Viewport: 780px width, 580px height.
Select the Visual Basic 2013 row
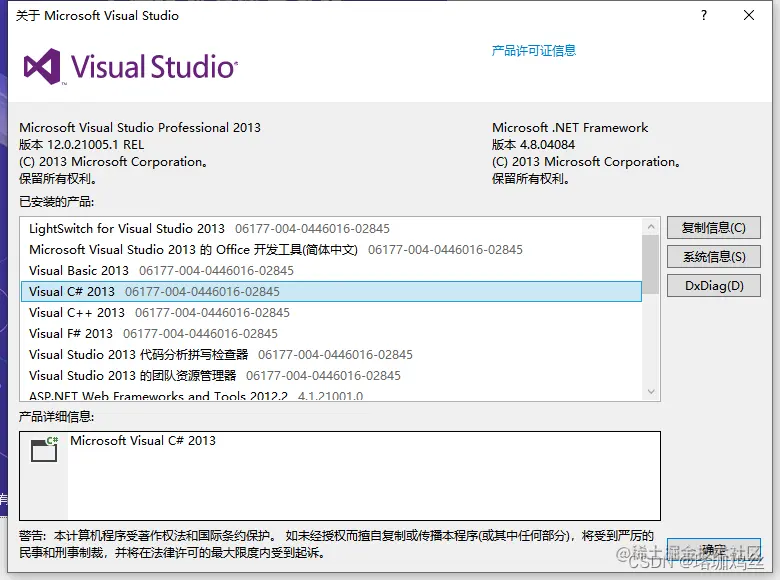331,271
